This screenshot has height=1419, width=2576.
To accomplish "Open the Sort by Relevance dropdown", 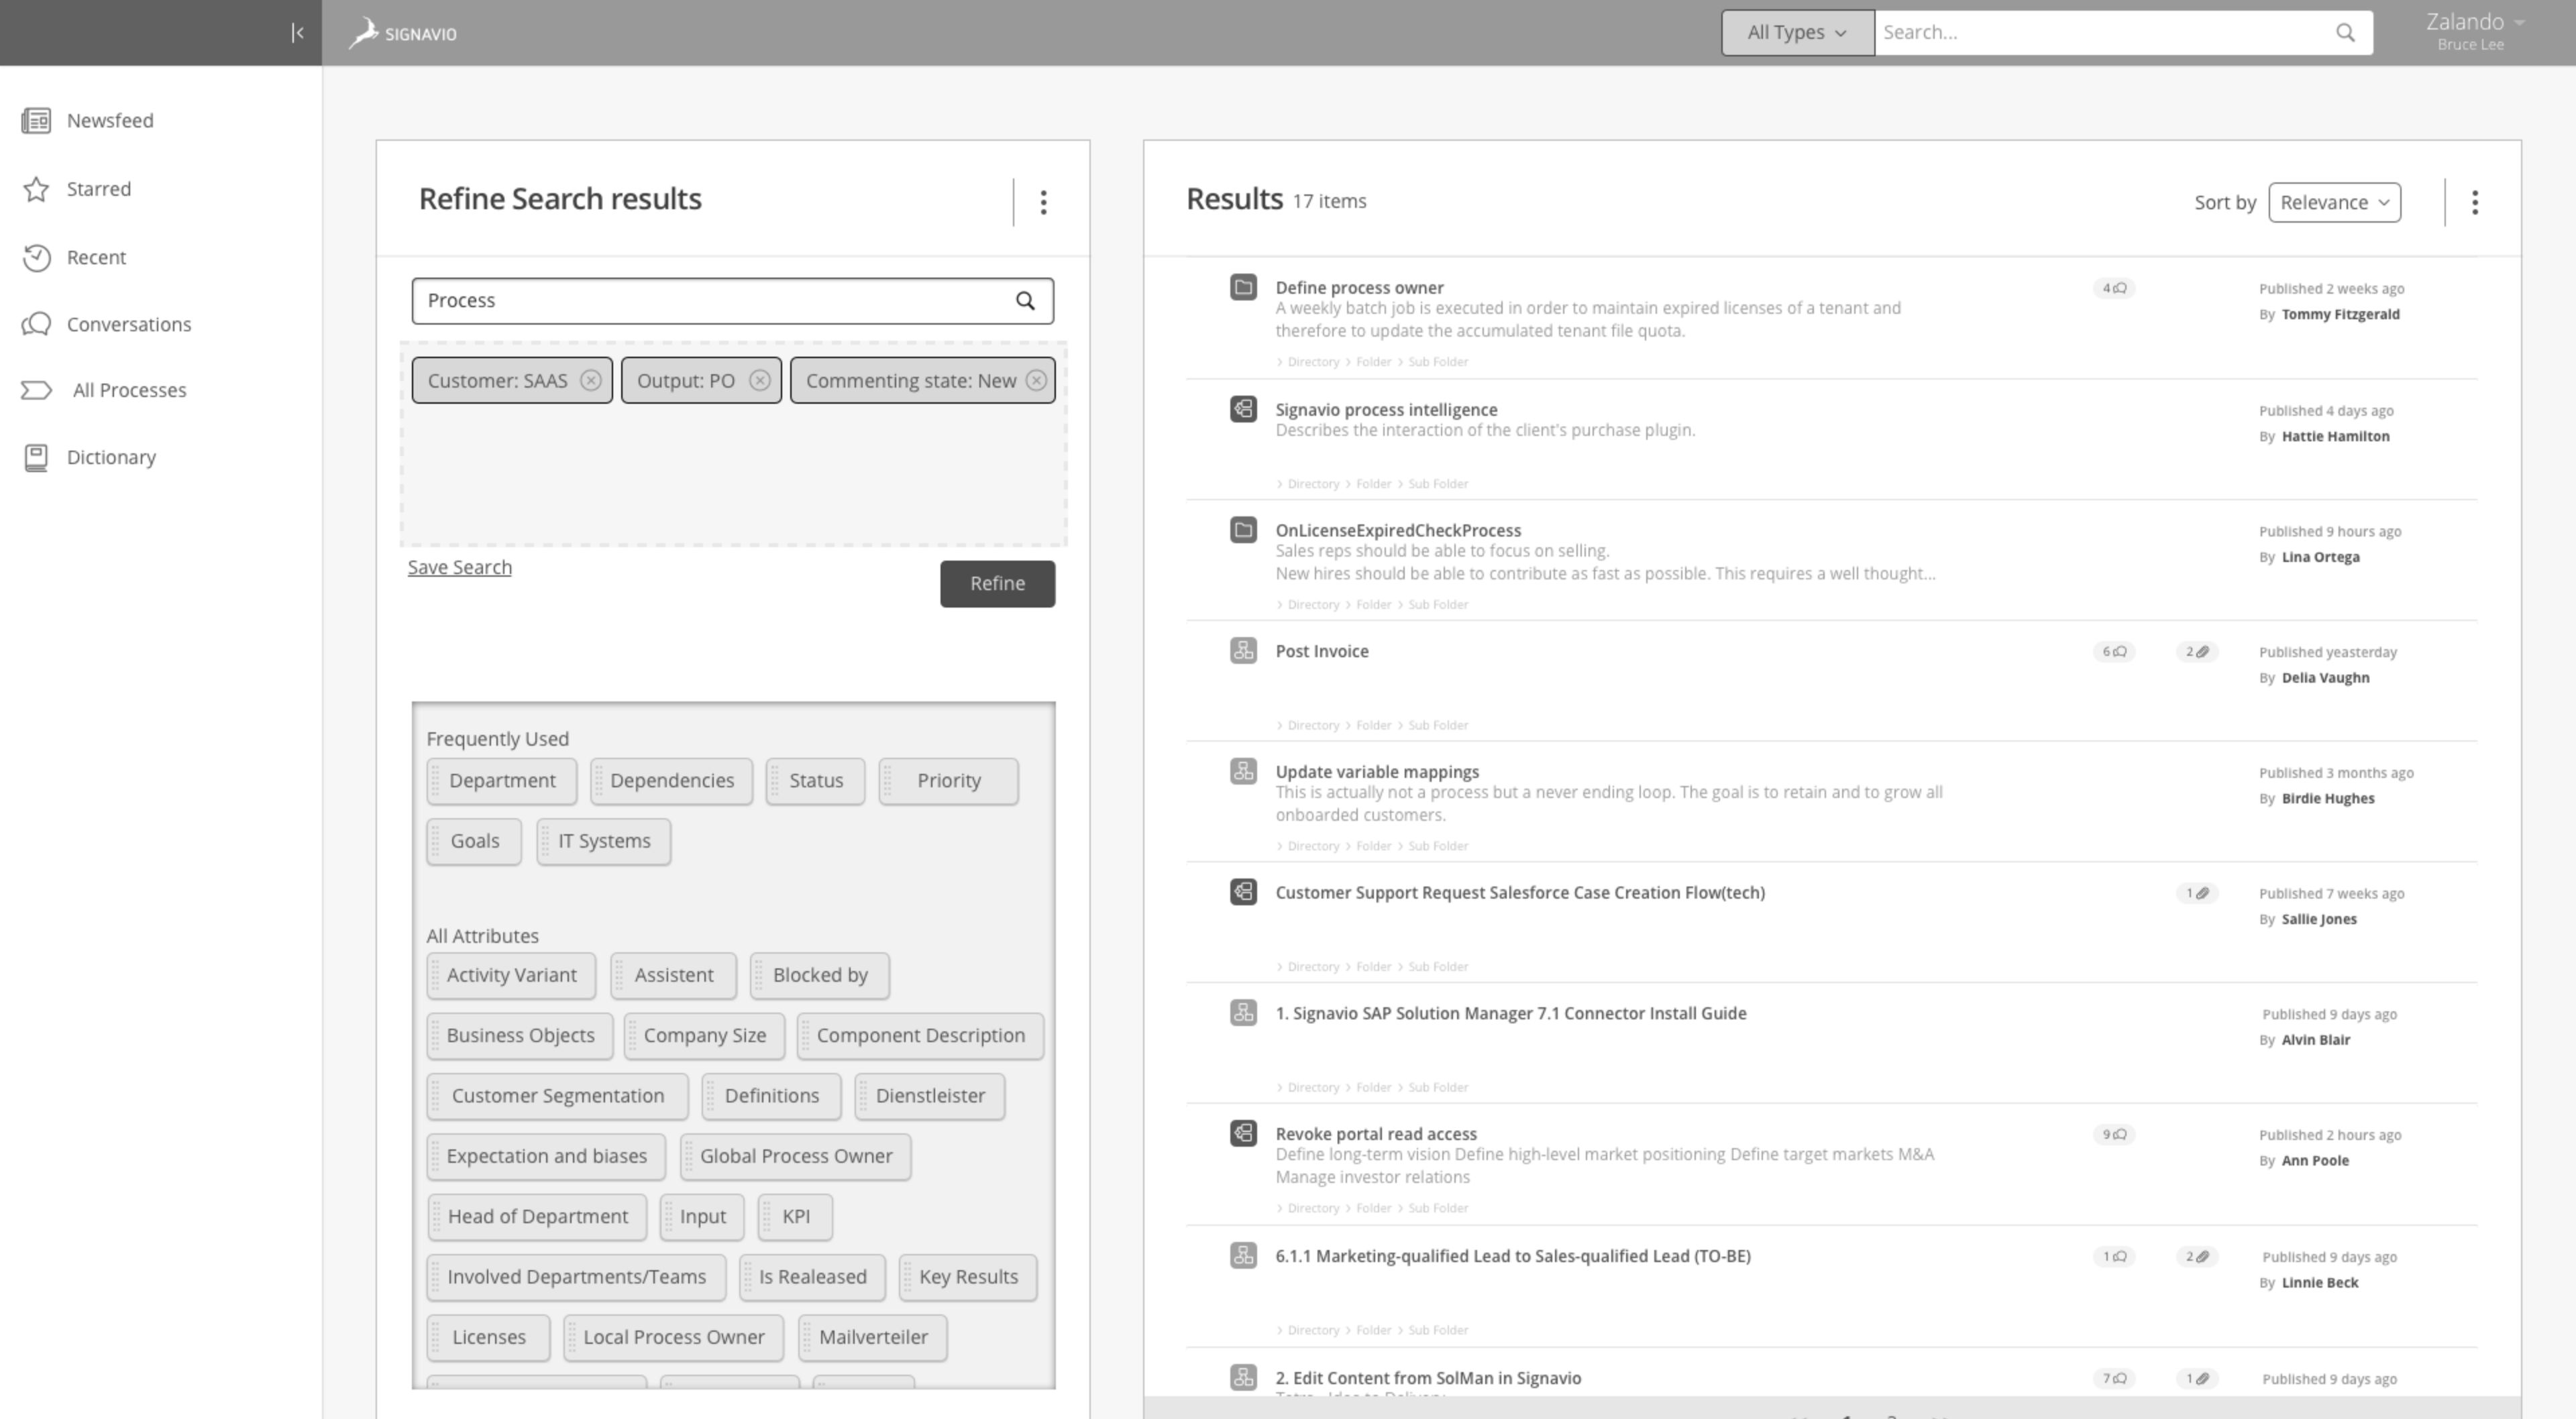I will 2334,203.
